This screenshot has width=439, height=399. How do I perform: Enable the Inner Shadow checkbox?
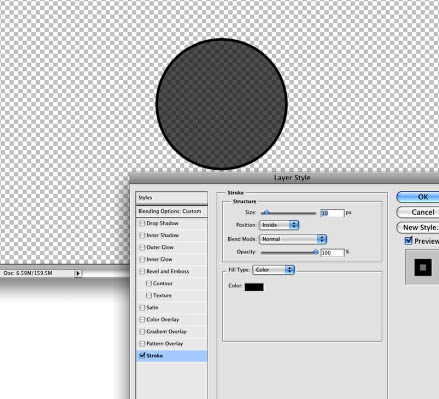142,235
